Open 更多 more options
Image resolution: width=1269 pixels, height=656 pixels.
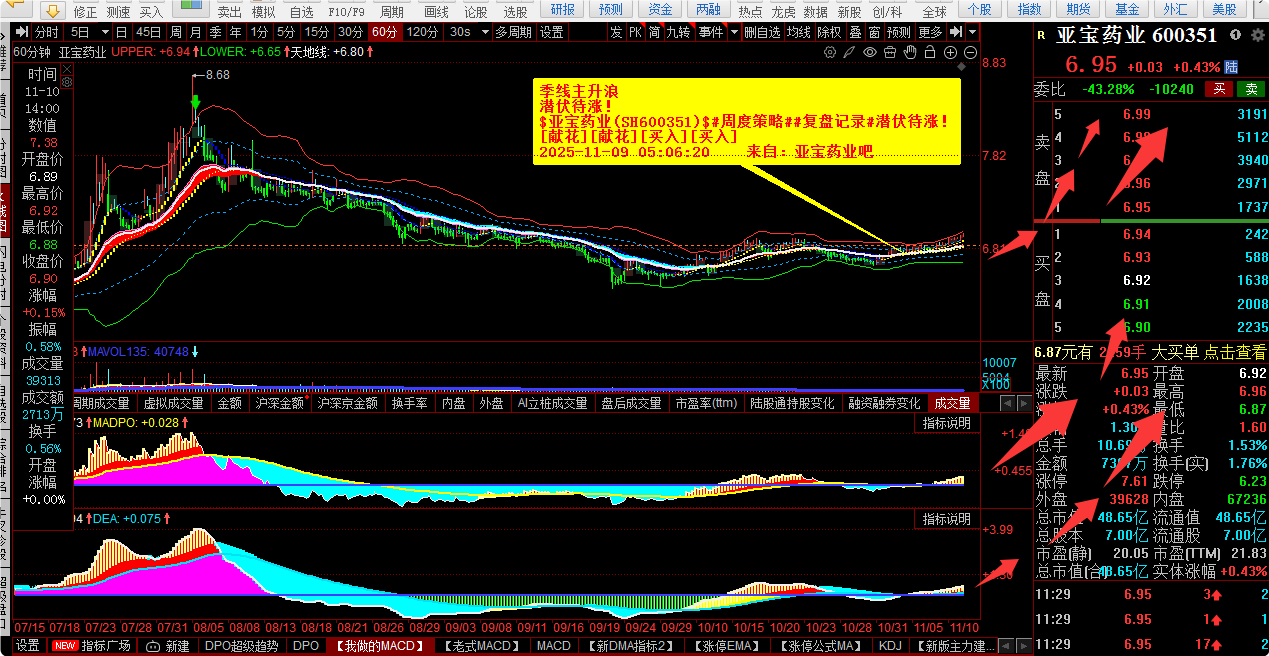[x=930, y=31]
